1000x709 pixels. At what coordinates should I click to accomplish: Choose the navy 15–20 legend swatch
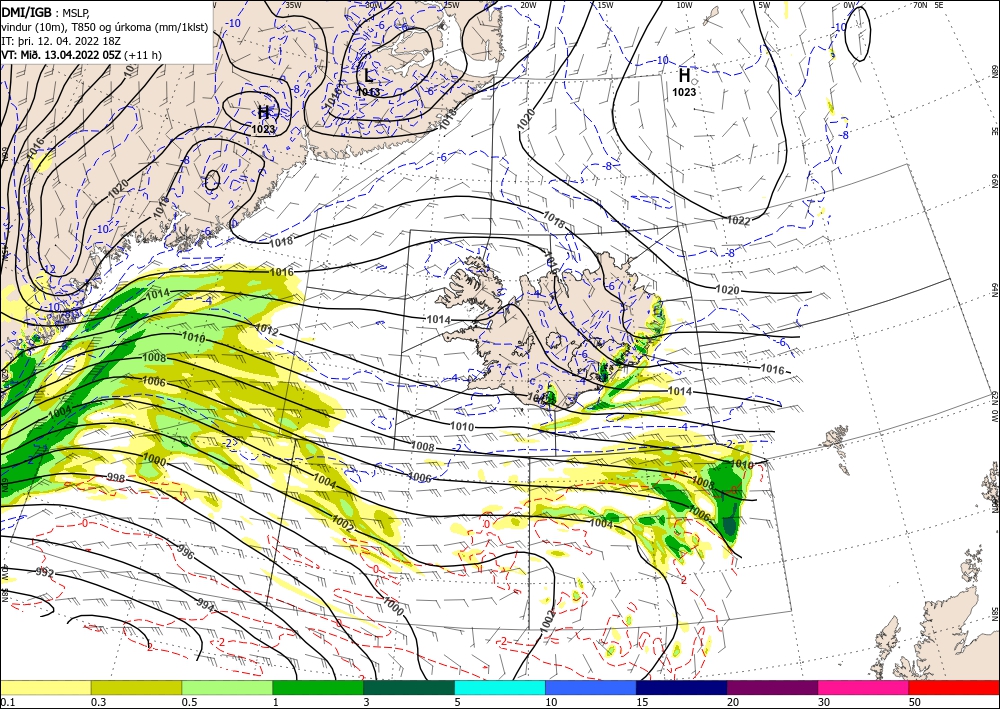pyautogui.click(x=682, y=687)
